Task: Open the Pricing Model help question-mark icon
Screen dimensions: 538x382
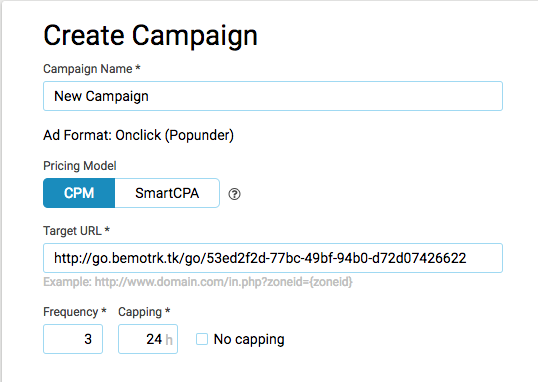Action: tap(234, 194)
